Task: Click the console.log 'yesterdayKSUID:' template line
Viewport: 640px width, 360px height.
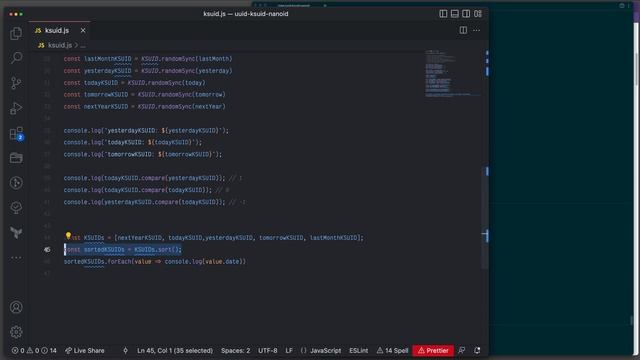Action: pyautogui.click(x=146, y=131)
